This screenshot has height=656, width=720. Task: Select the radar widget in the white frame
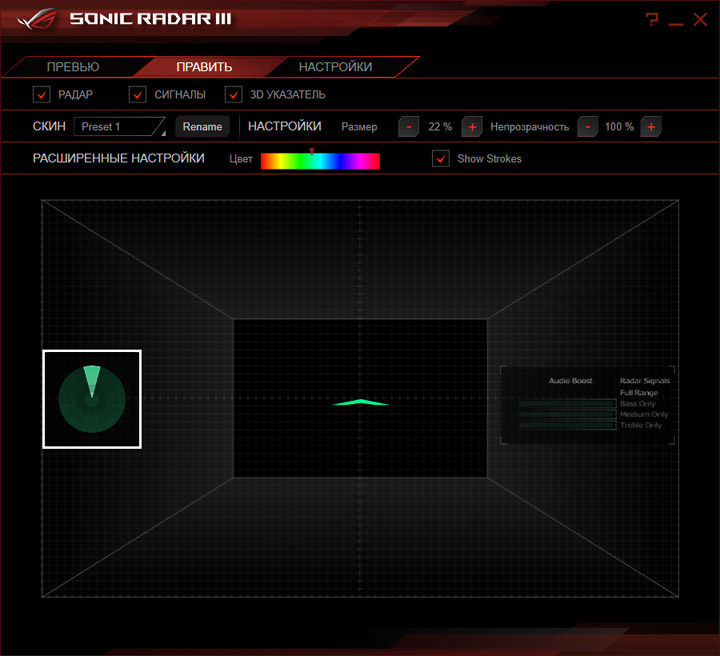coord(92,399)
